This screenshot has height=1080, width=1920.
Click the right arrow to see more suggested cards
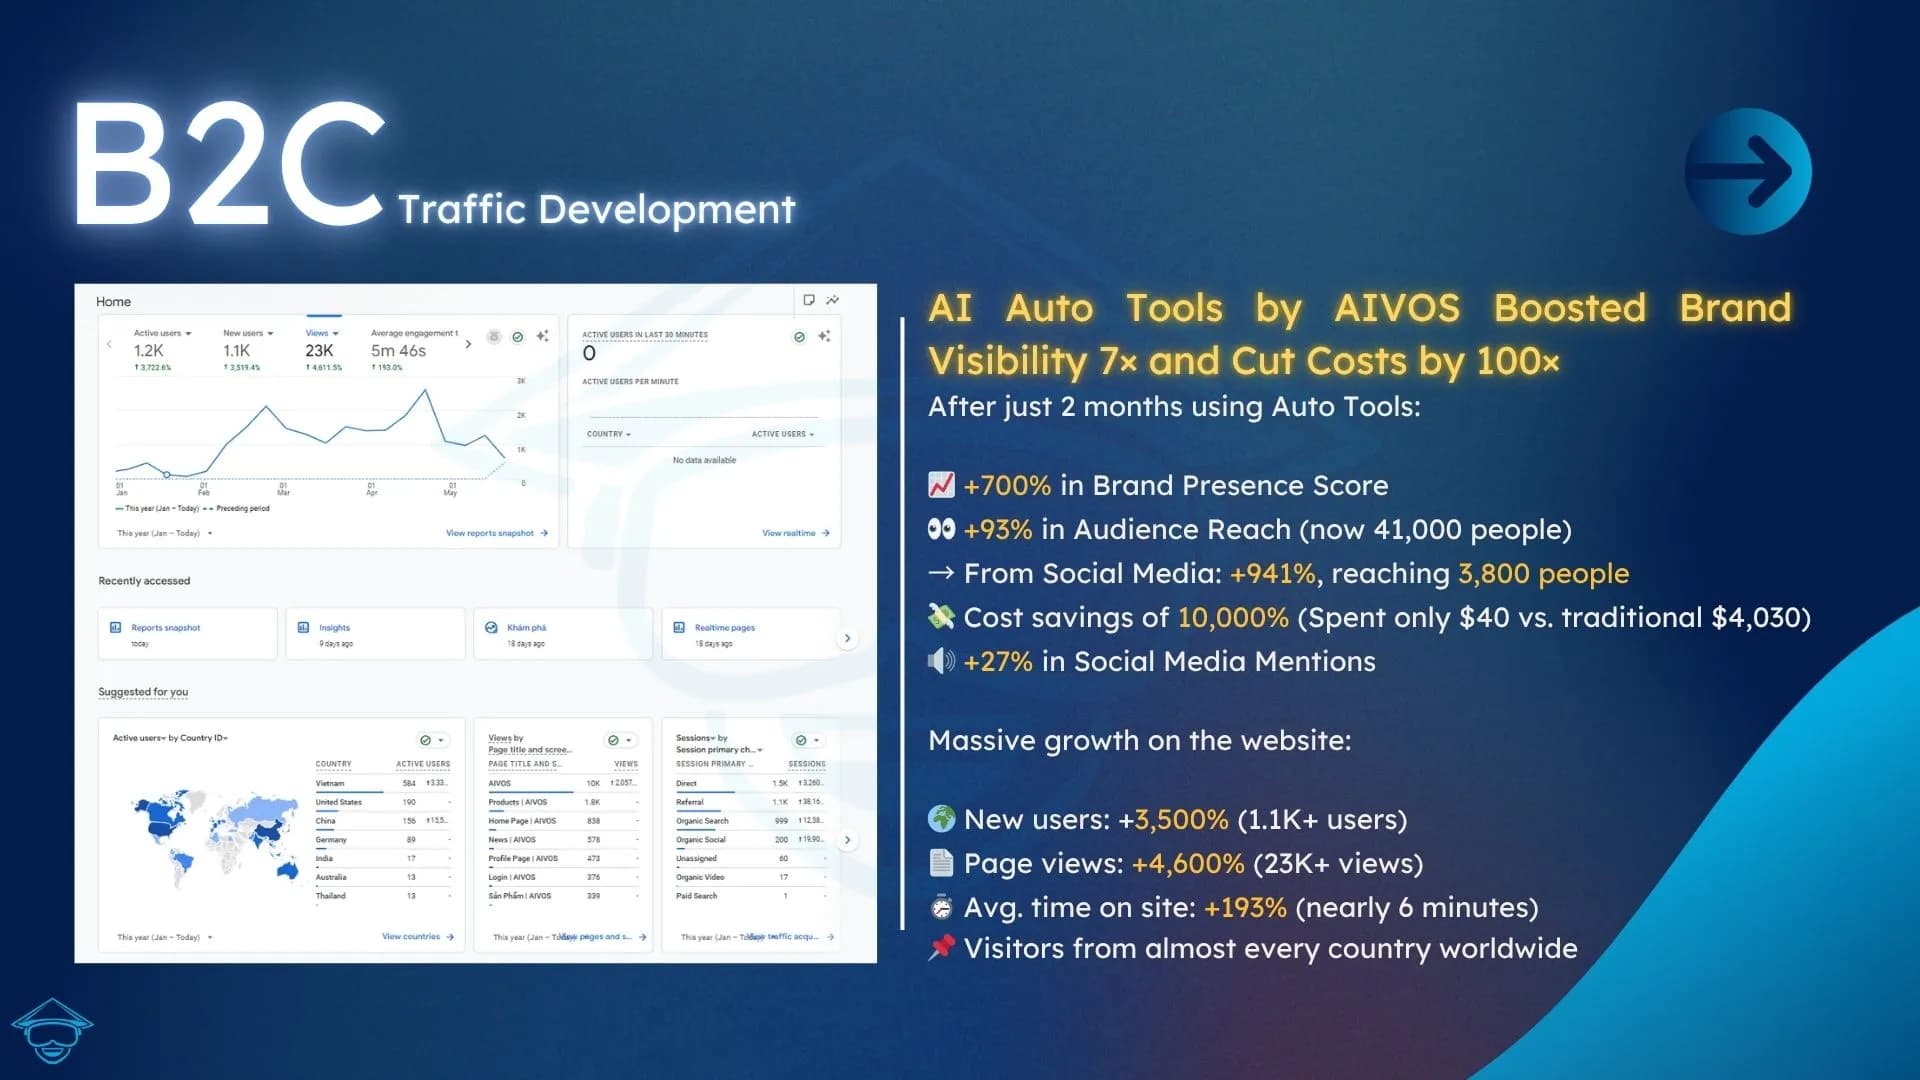[847, 840]
